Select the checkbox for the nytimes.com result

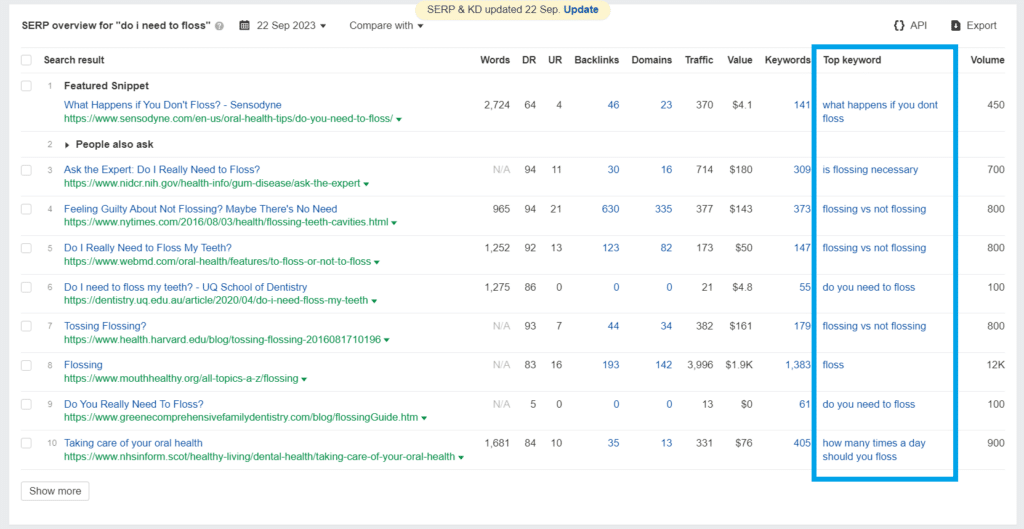pyautogui.click(x=26, y=209)
